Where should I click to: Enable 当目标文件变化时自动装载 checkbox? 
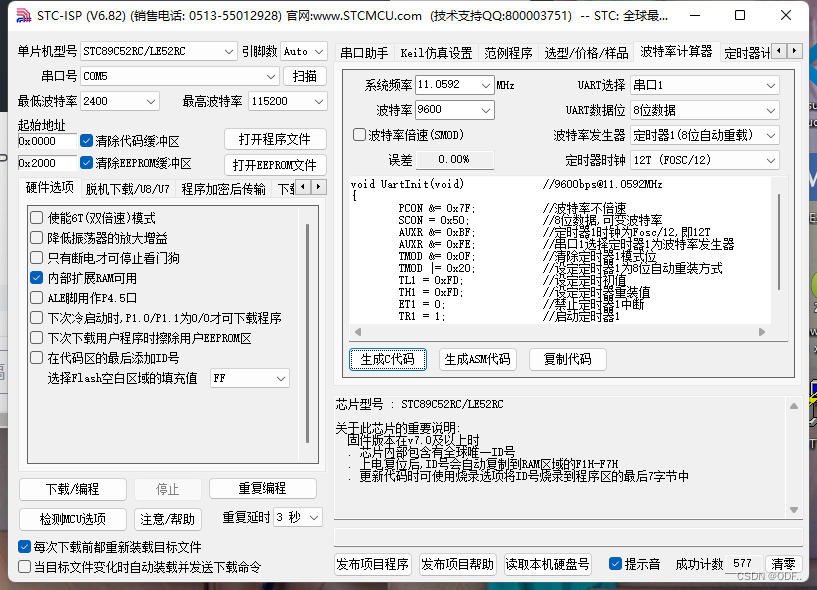[x=24, y=567]
